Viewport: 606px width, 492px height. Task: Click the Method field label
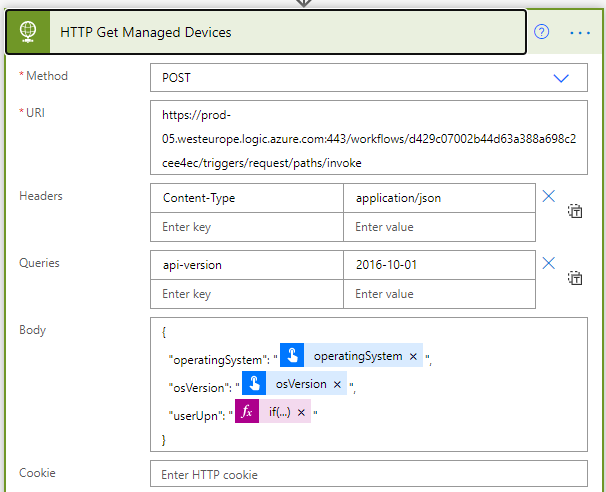coord(47,76)
